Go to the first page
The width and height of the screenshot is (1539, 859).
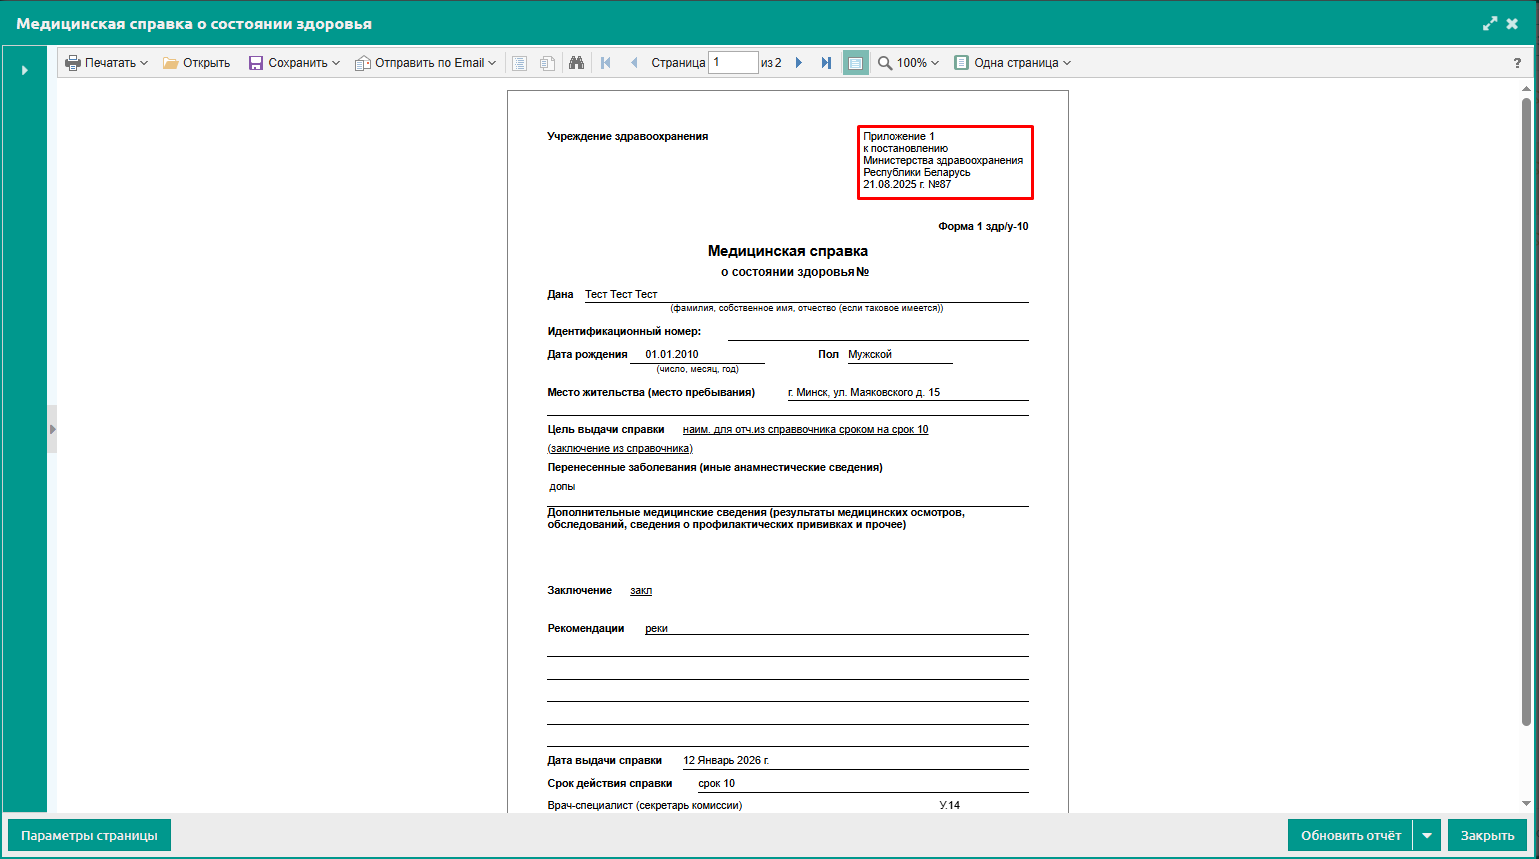pyautogui.click(x=606, y=63)
